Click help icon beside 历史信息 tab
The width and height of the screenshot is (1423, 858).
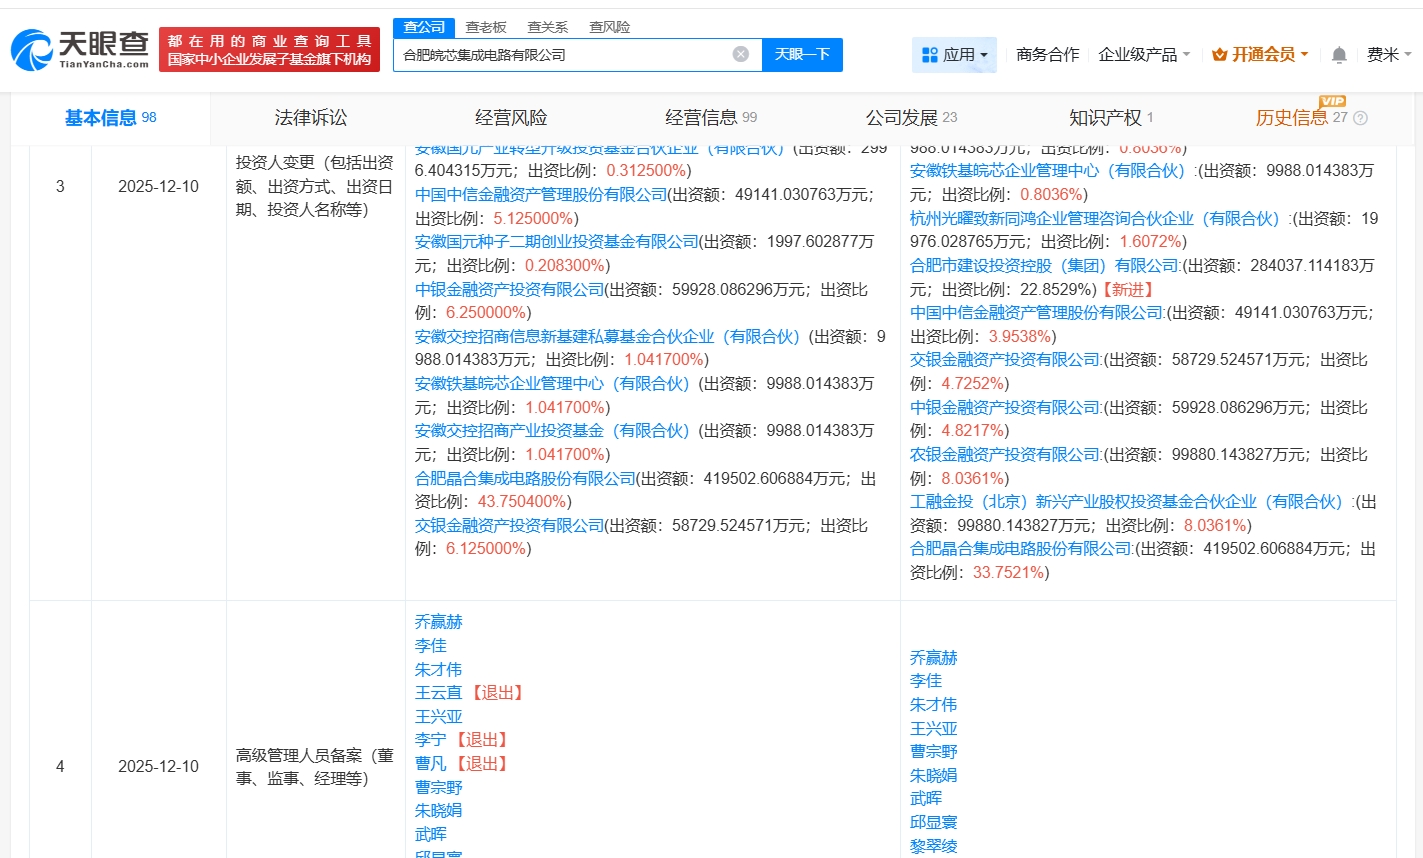pyautogui.click(x=1360, y=118)
